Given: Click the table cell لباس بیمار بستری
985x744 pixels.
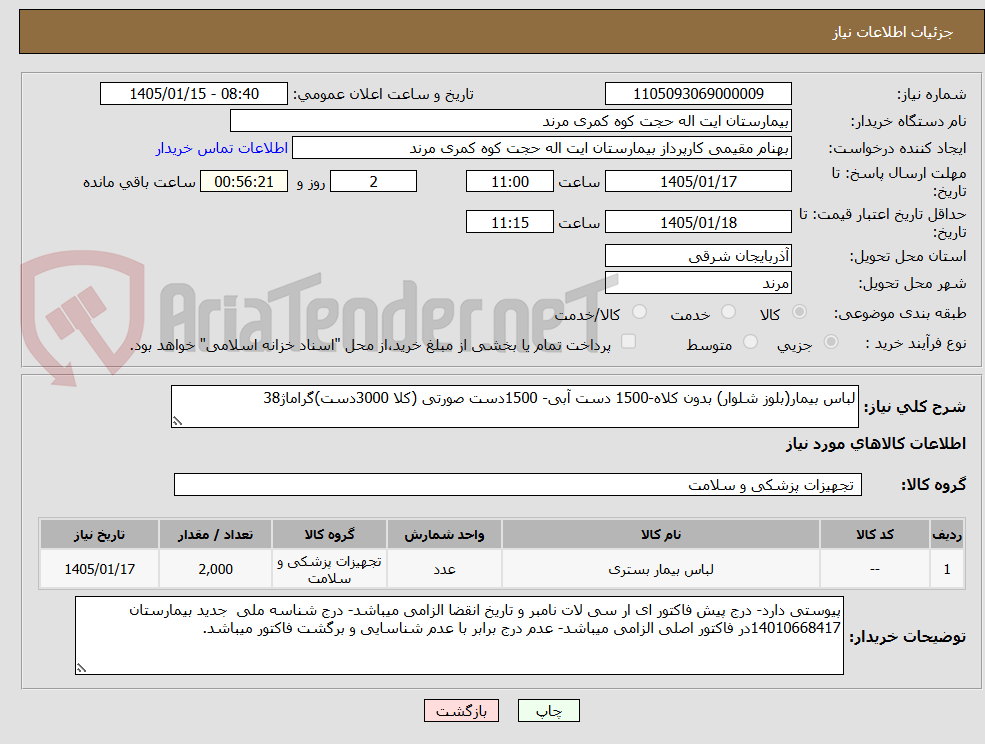Looking at the screenshot, I should coord(660,569).
